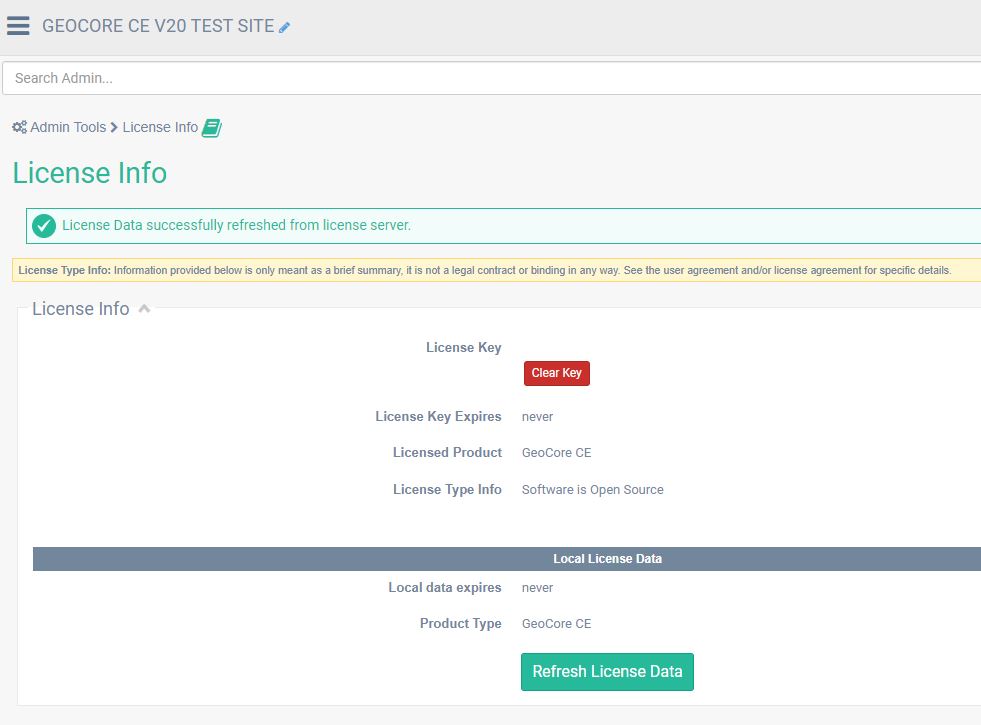Viewport: 981px width, 725px height.
Task: Open the hamburger navigation menu
Action: point(18,26)
